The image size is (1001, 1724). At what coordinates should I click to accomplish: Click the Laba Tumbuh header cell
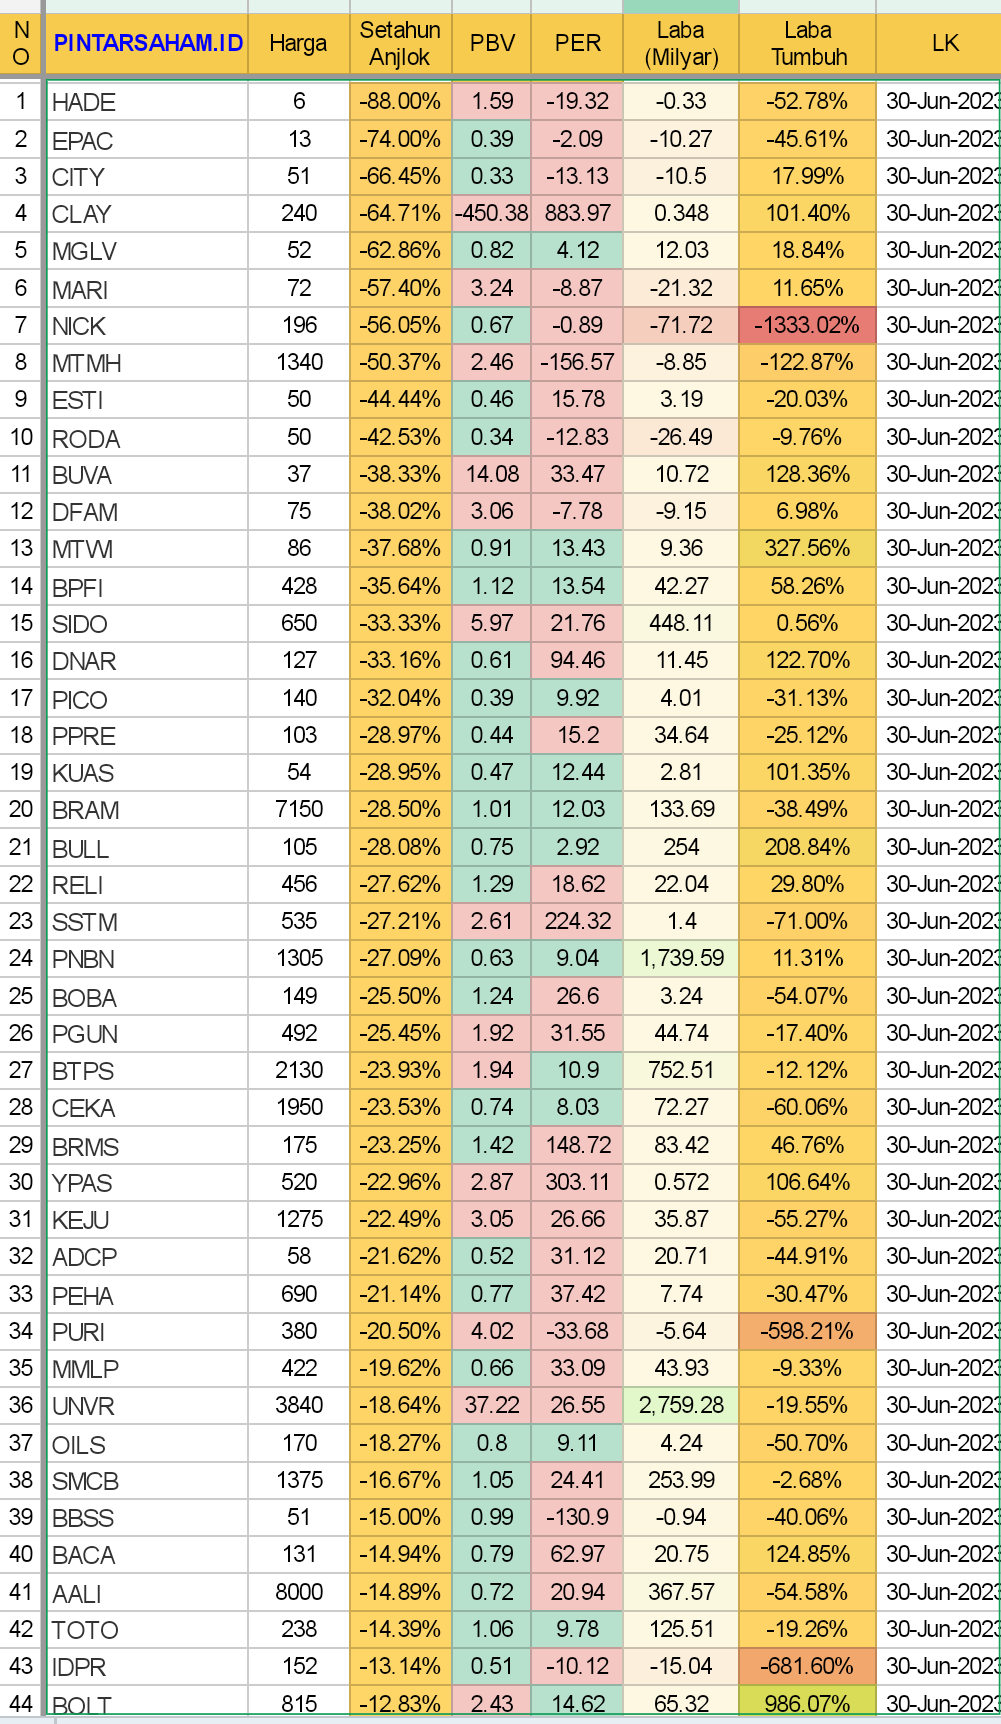pyautogui.click(x=808, y=43)
